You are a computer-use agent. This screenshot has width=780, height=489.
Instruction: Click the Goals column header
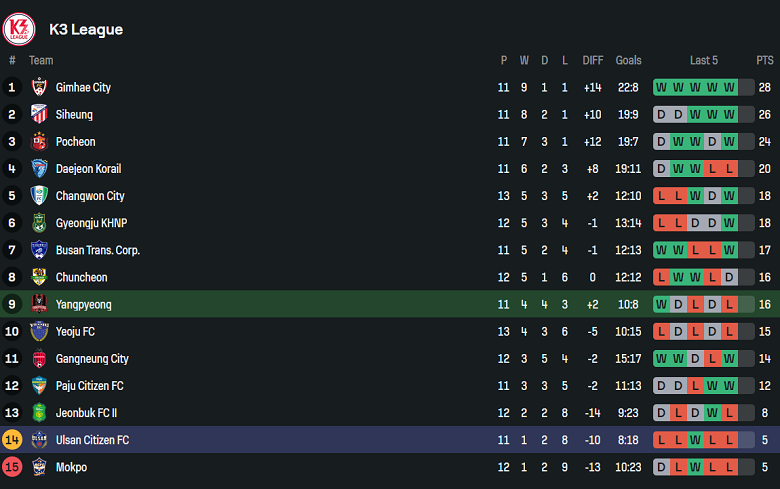[x=629, y=60]
